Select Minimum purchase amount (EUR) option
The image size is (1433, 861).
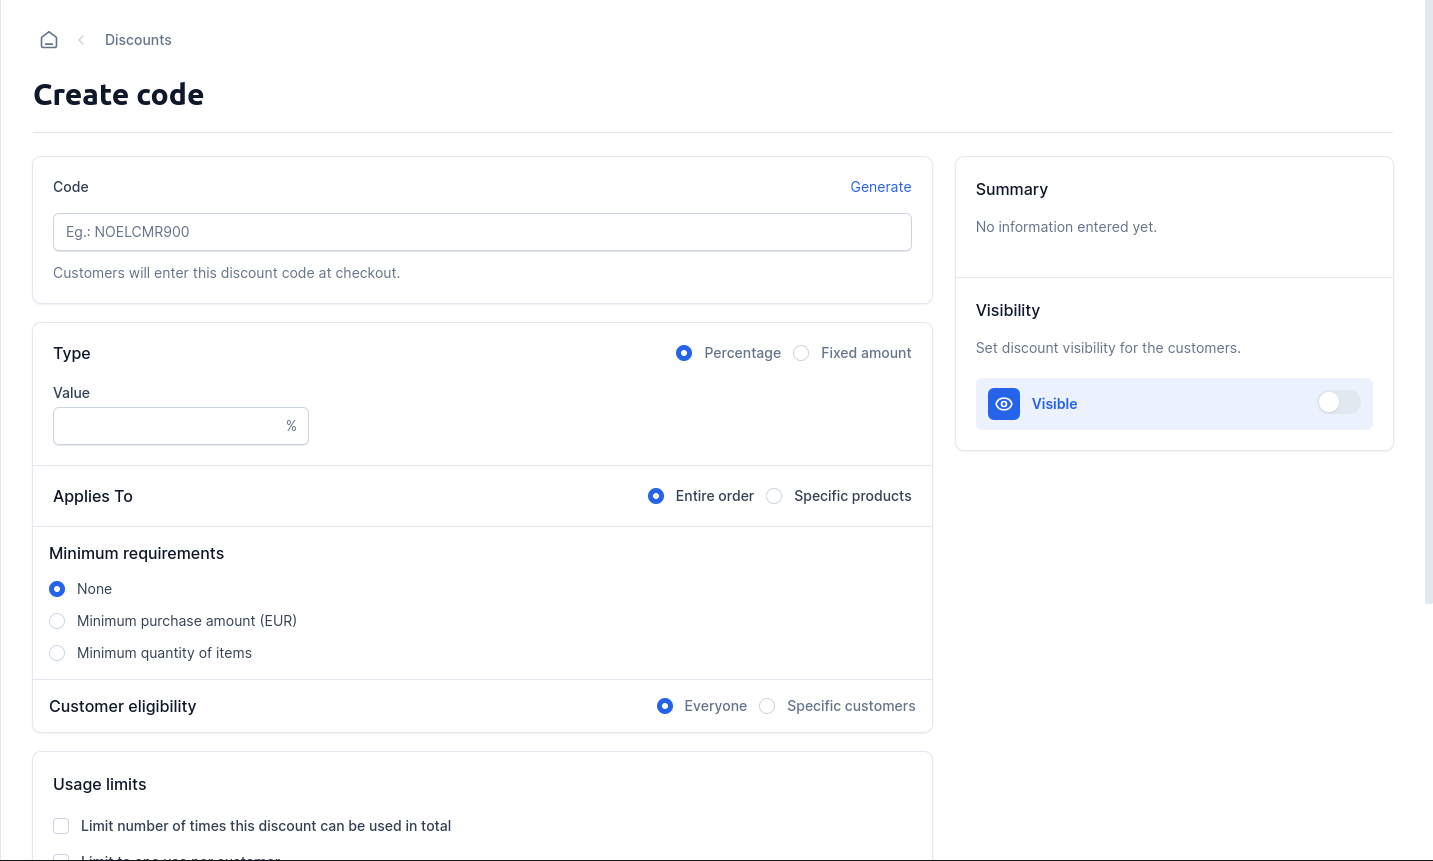click(57, 621)
